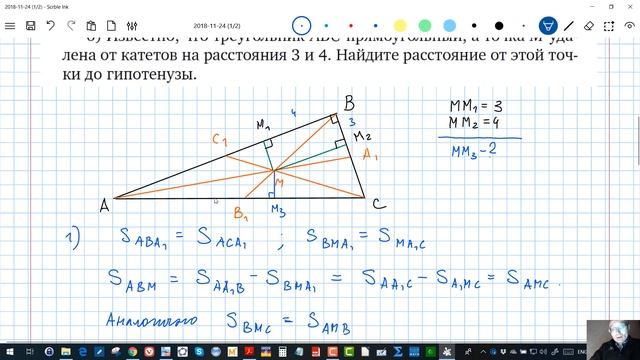Open Vivaldi browser from the taskbar
This screenshot has height=360, width=640.
click(x=149, y=352)
